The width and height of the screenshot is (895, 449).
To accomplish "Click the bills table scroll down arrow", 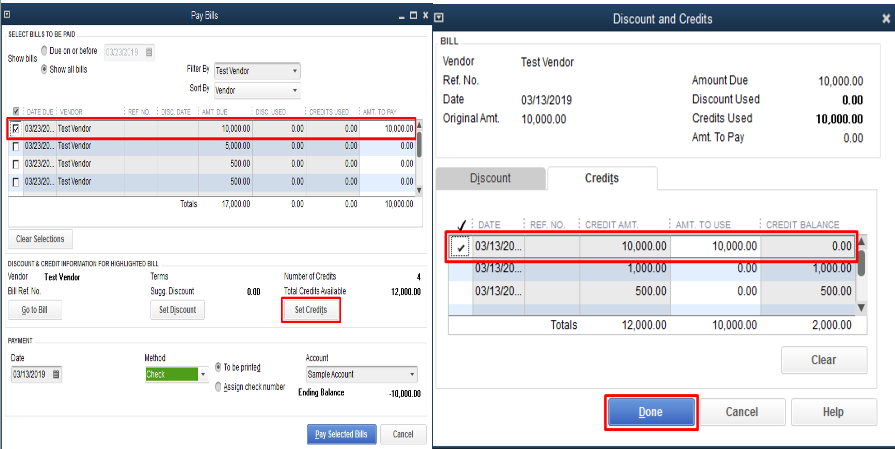I will 420,191.
